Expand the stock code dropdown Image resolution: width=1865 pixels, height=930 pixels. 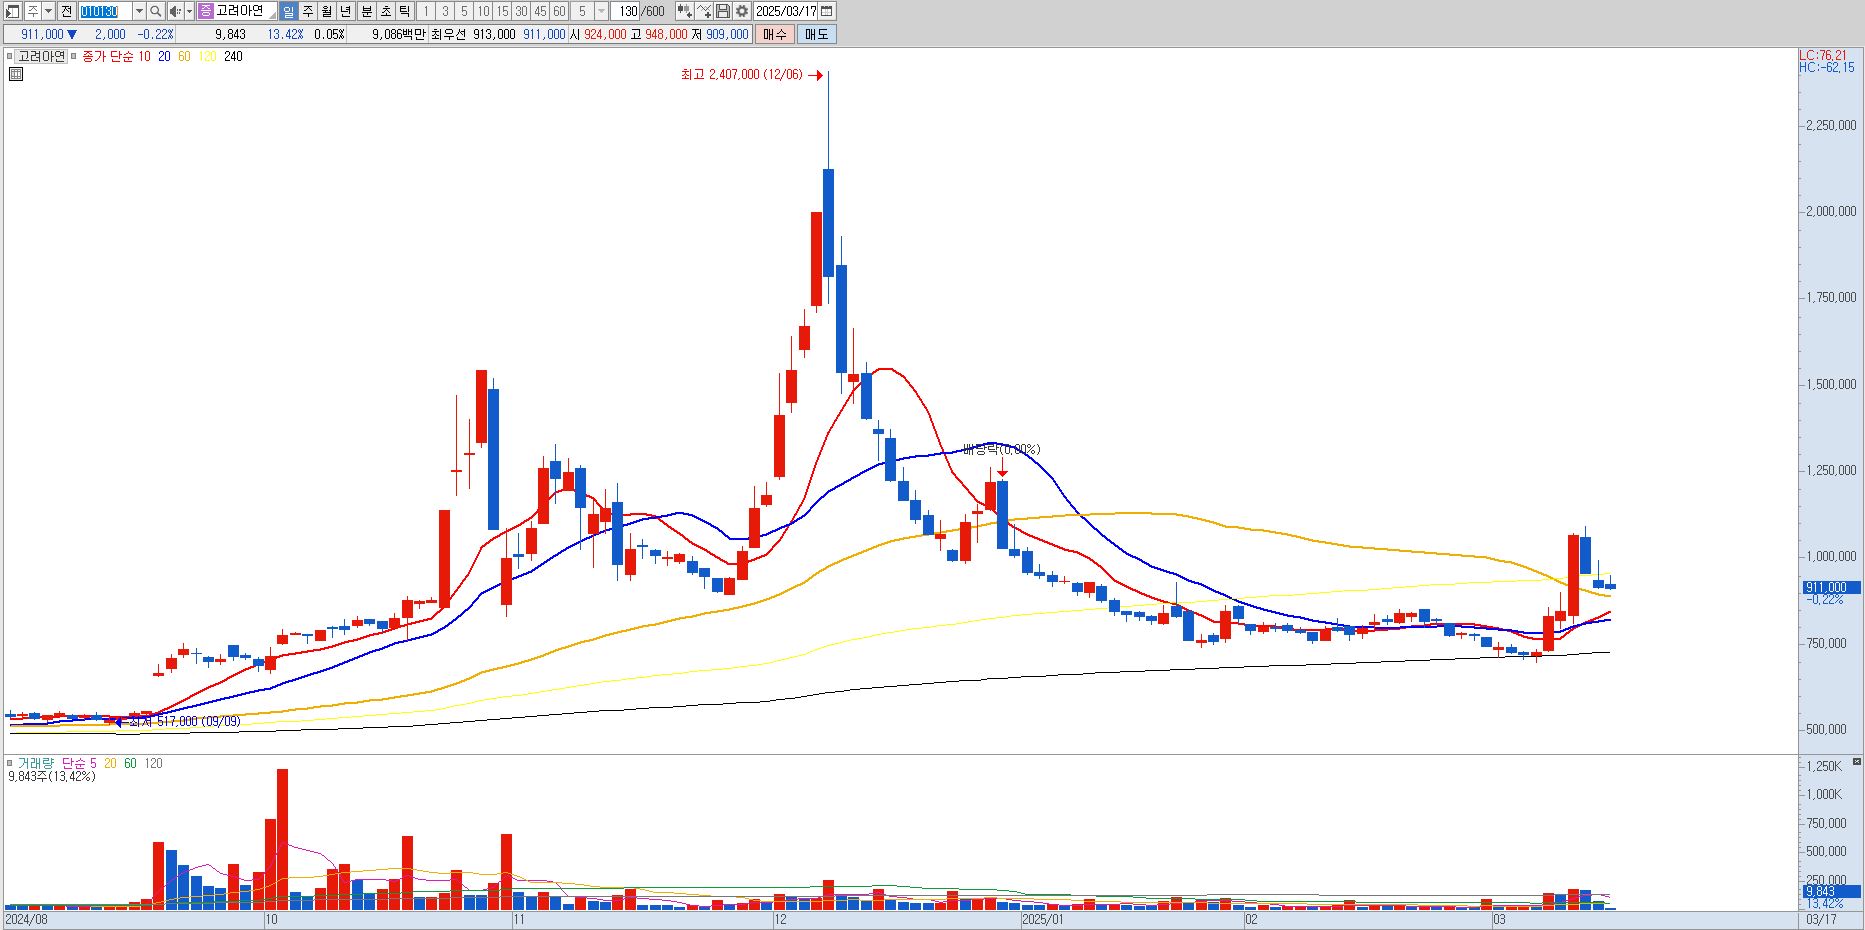pos(139,11)
